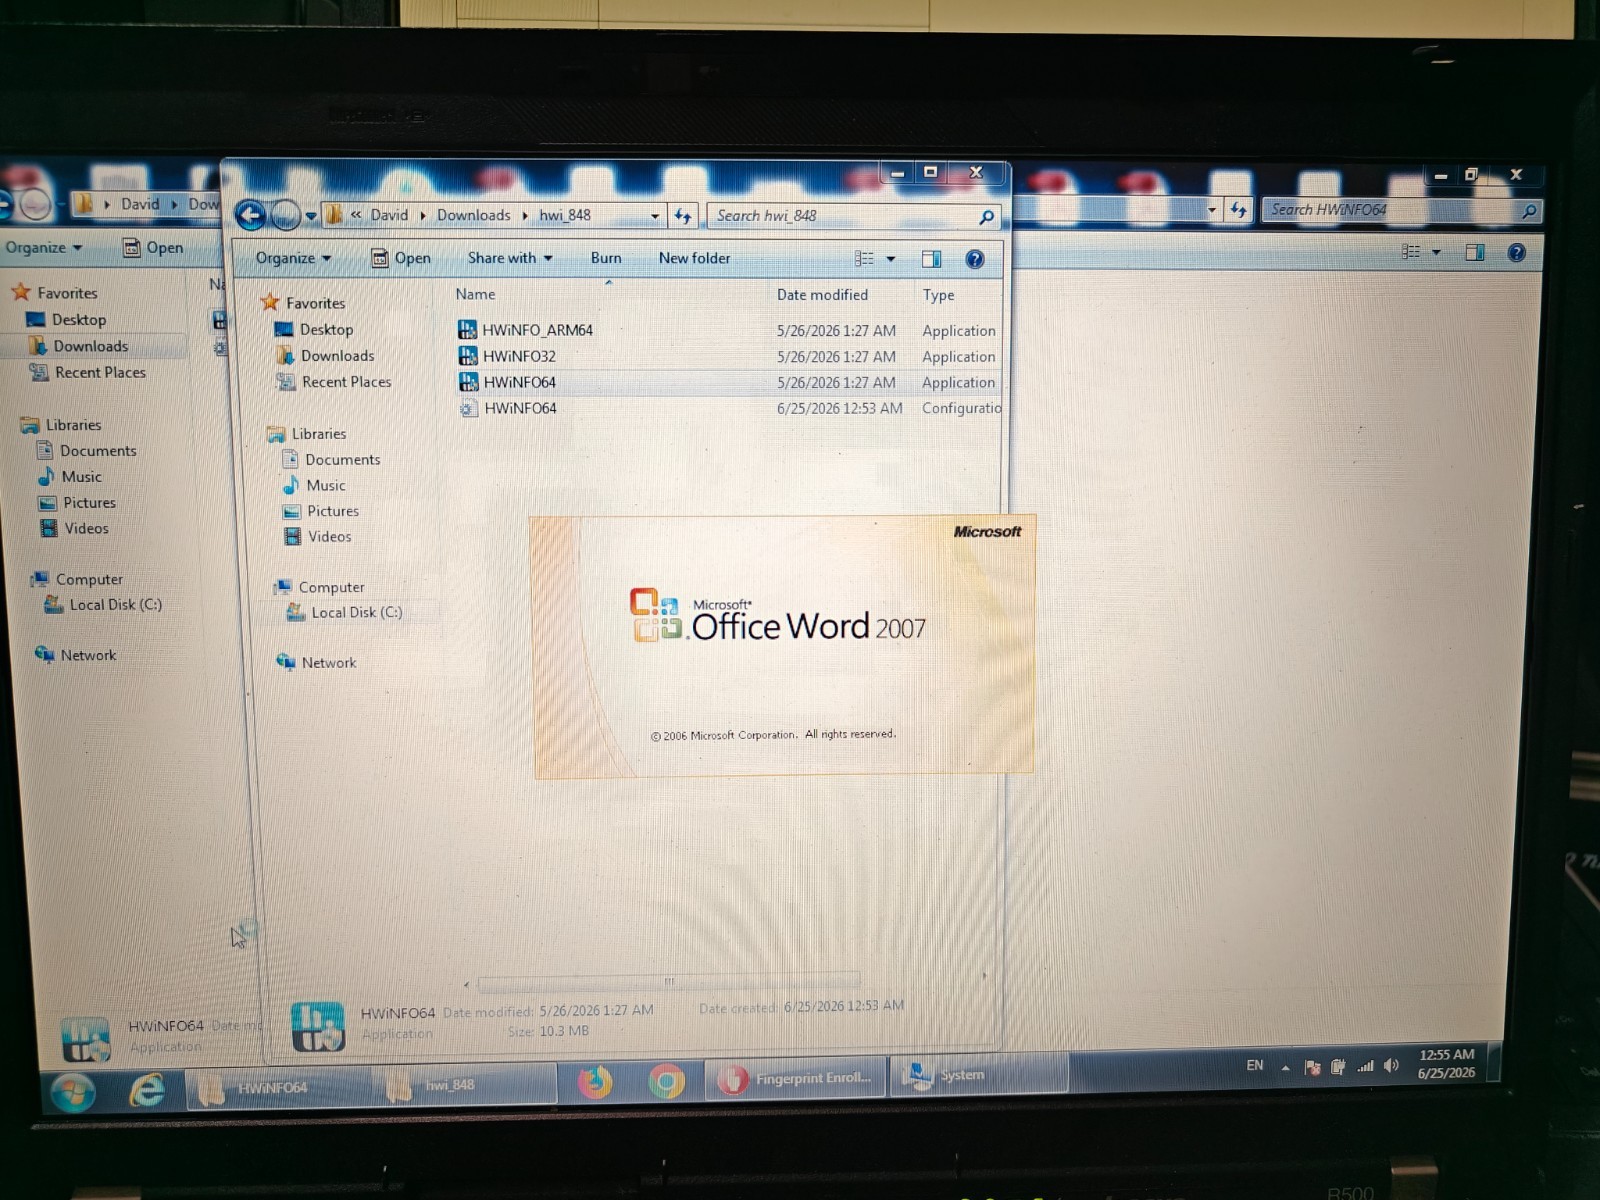Sort by the Name column header
This screenshot has height=1200, width=1600.
pyautogui.click(x=475, y=294)
